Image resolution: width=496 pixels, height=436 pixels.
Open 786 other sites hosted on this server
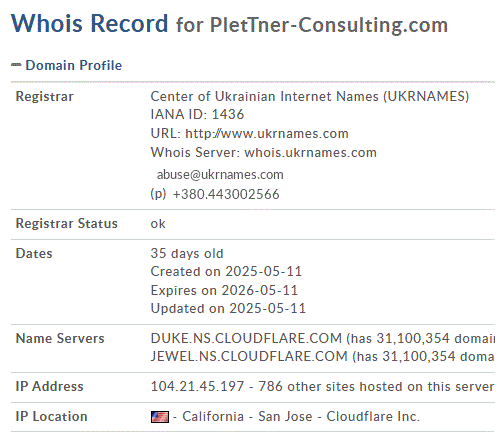[376, 387]
